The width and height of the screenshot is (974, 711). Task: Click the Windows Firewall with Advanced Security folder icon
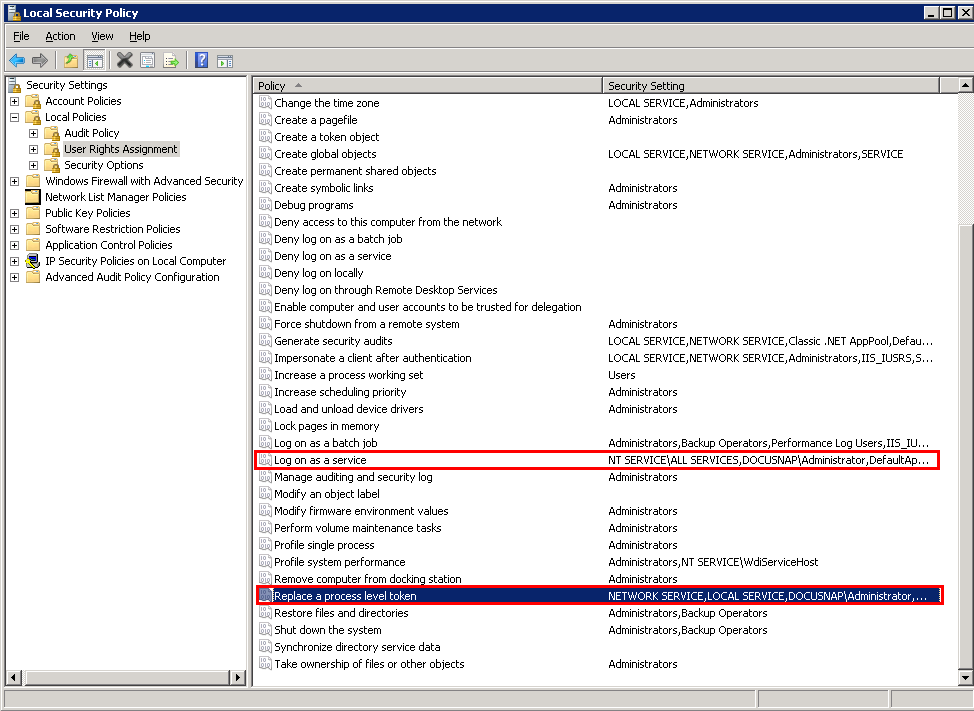[34, 181]
